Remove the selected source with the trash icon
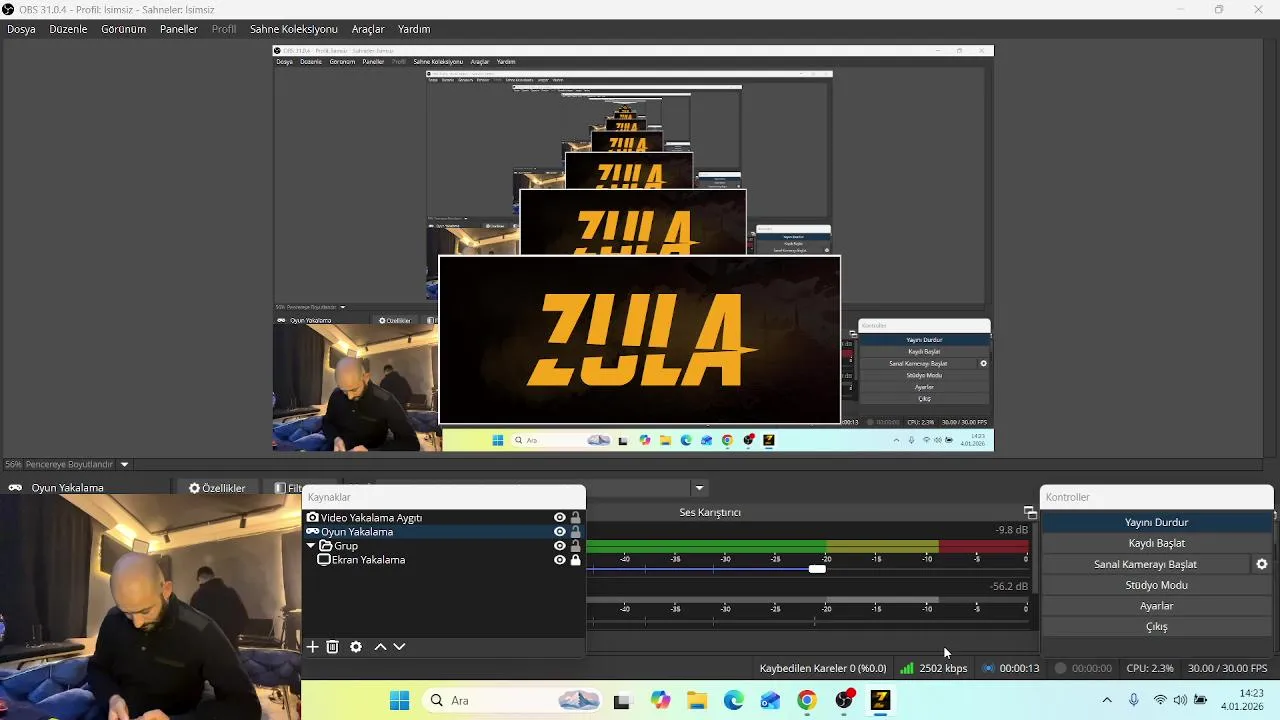The width and height of the screenshot is (1280, 720). (333, 647)
